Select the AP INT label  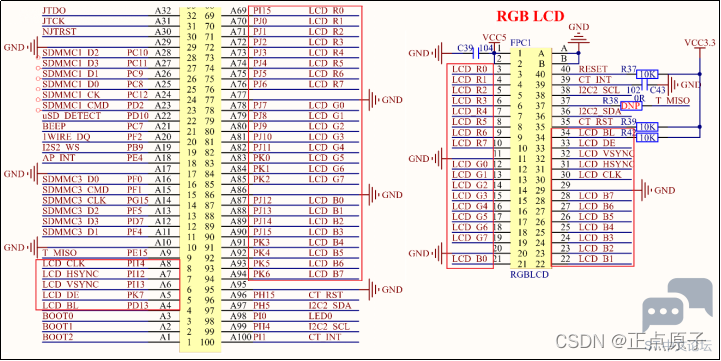click(x=58, y=158)
